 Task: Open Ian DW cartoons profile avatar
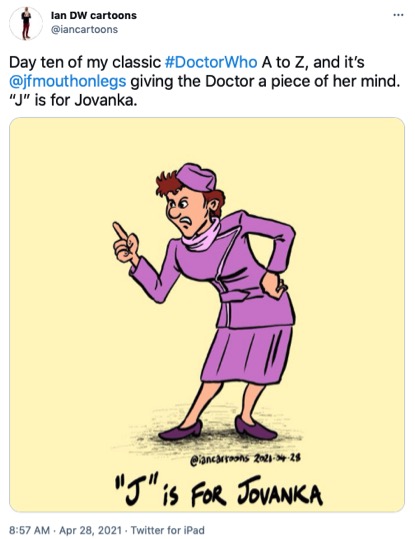point(26,23)
